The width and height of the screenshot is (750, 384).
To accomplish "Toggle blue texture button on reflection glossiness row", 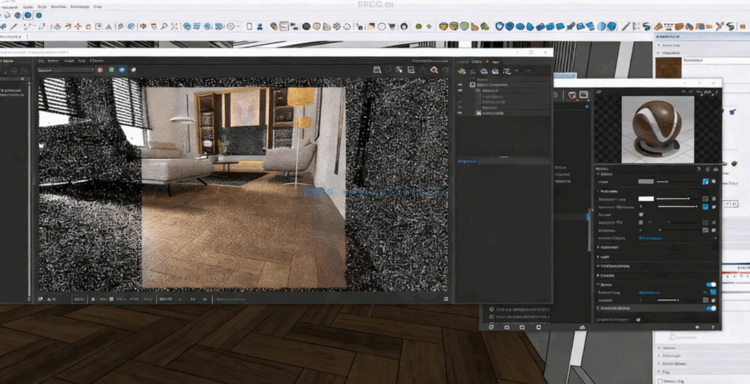I will (x=706, y=207).
